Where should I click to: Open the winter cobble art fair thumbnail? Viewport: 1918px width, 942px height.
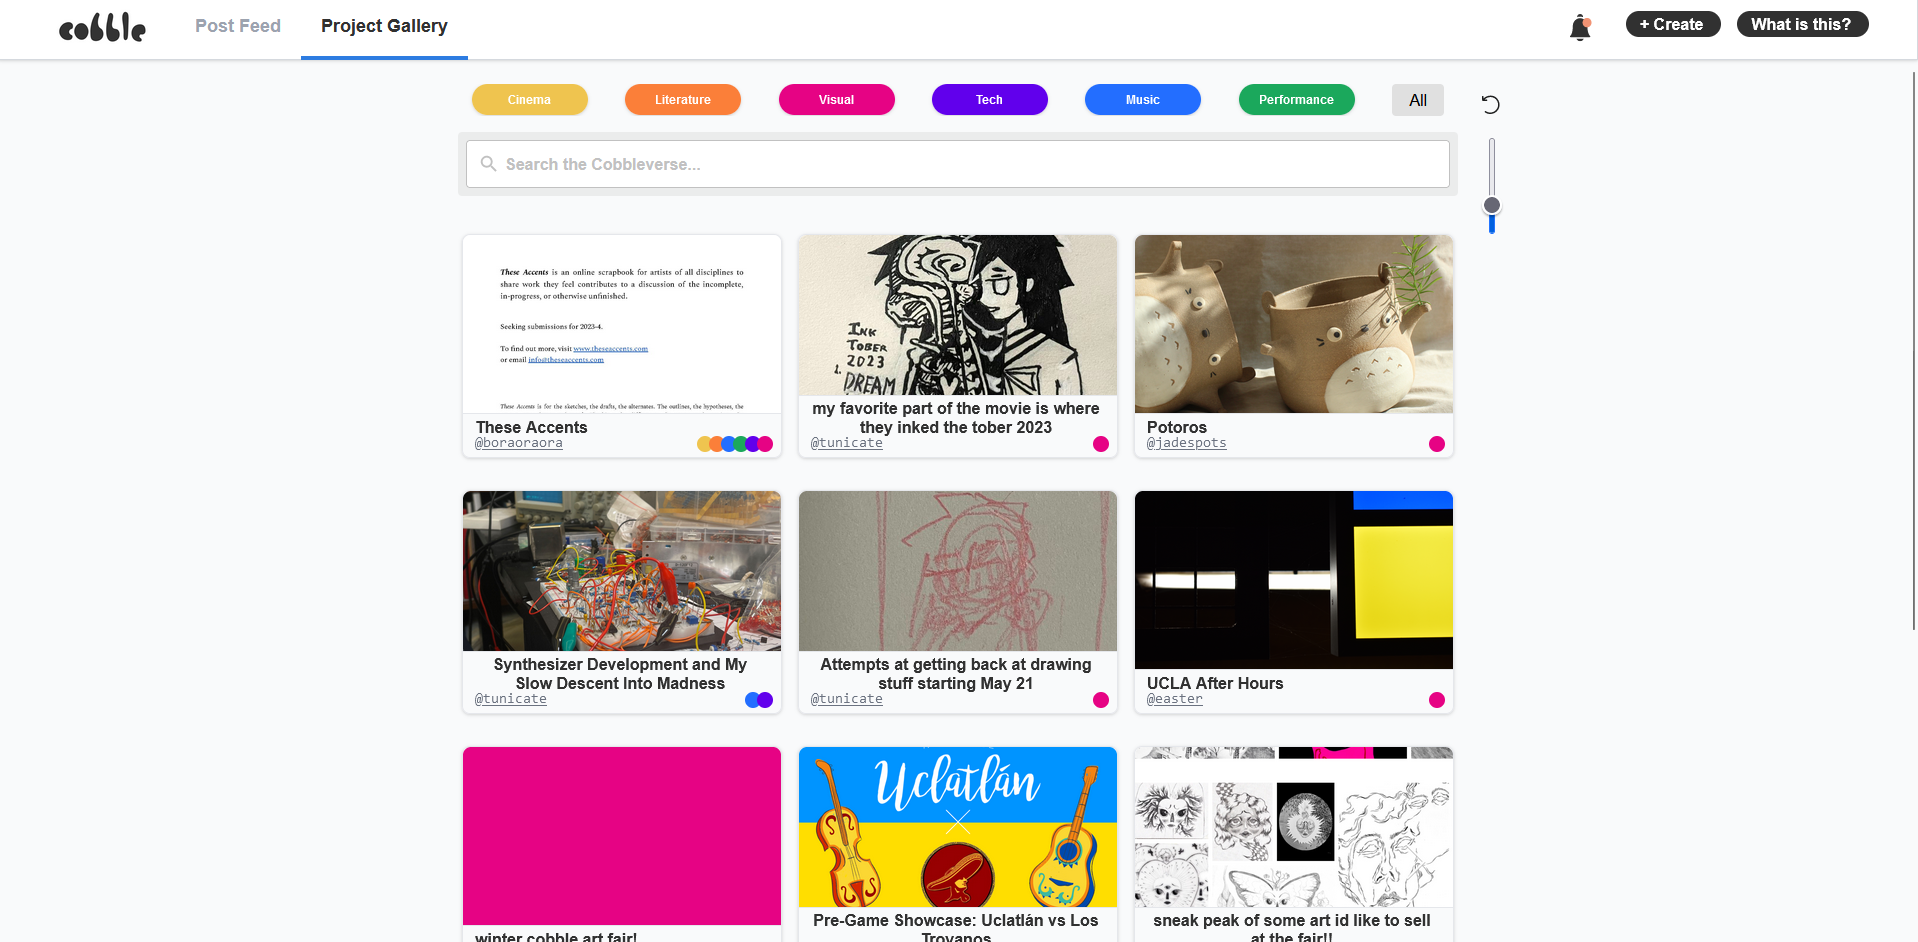[622, 836]
